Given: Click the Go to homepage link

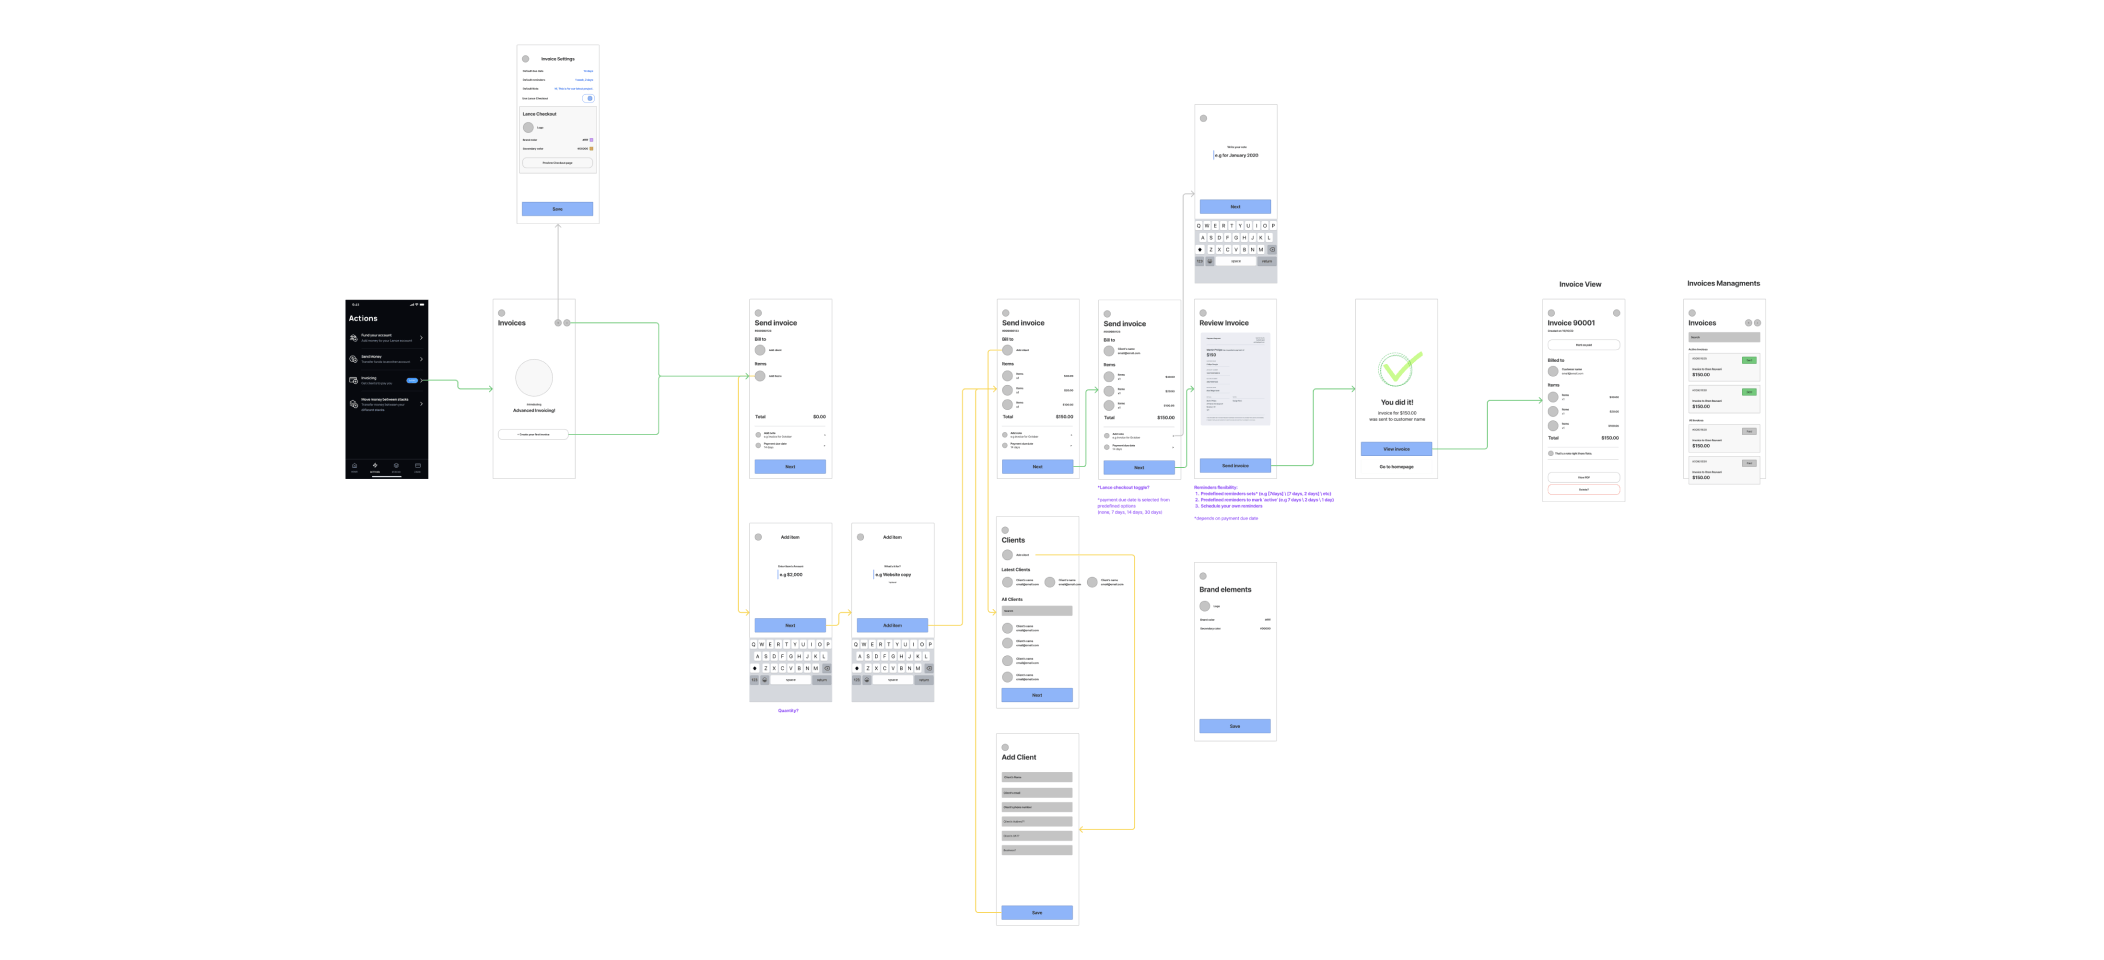Looking at the screenshot, I should [1396, 467].
